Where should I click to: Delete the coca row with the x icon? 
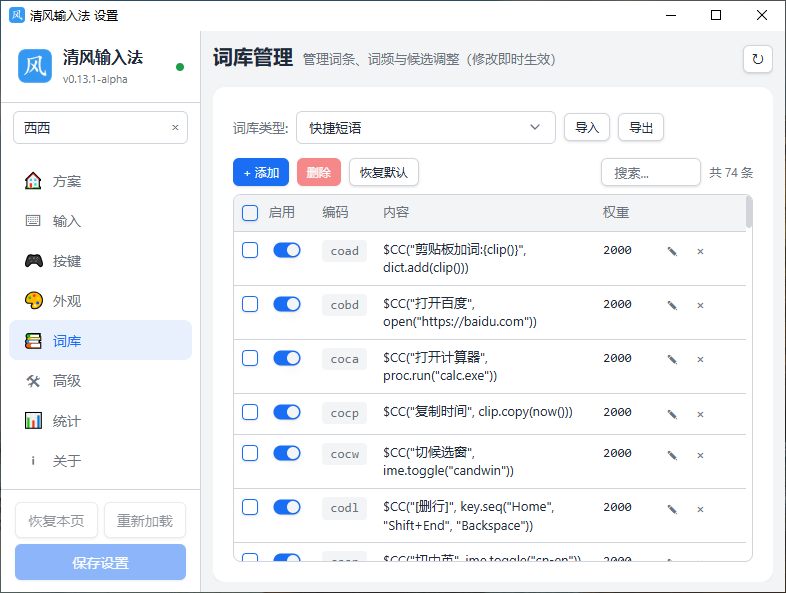[x=700, y=359]
